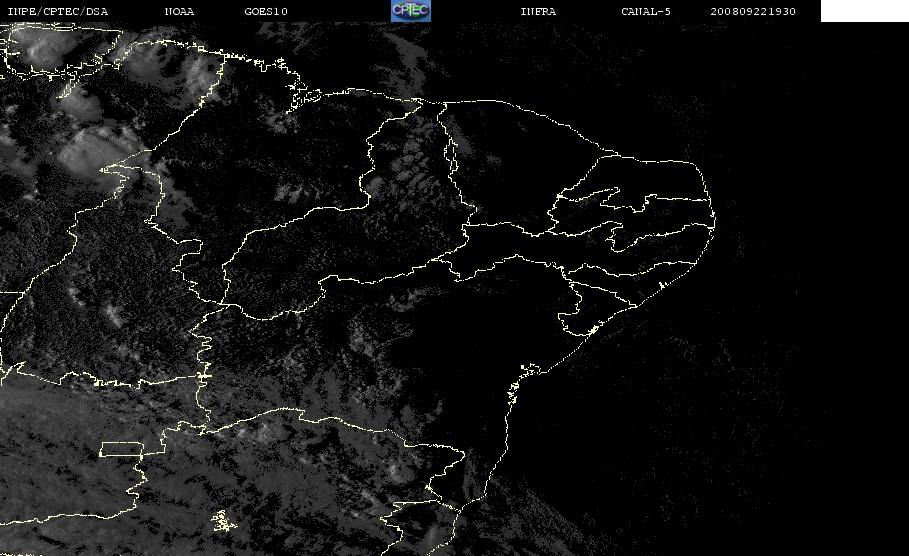Viewport: 909px width, 556px height.
Task: Select the NOAA label in the header
Action: pyautogui.click(x=179, y=12)
